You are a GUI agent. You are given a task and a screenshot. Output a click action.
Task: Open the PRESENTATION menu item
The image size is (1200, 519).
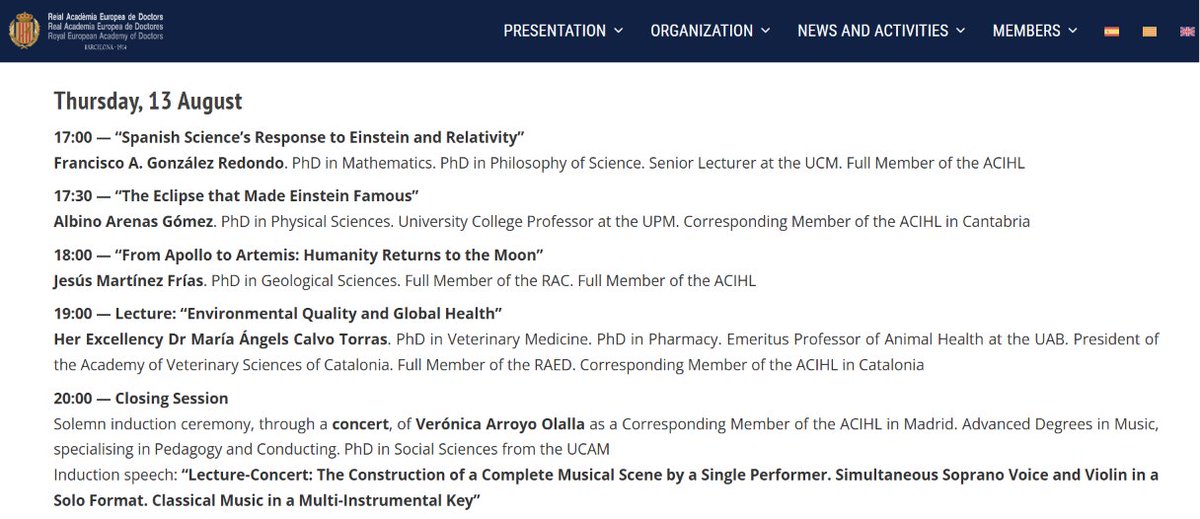tap(555, 31)
